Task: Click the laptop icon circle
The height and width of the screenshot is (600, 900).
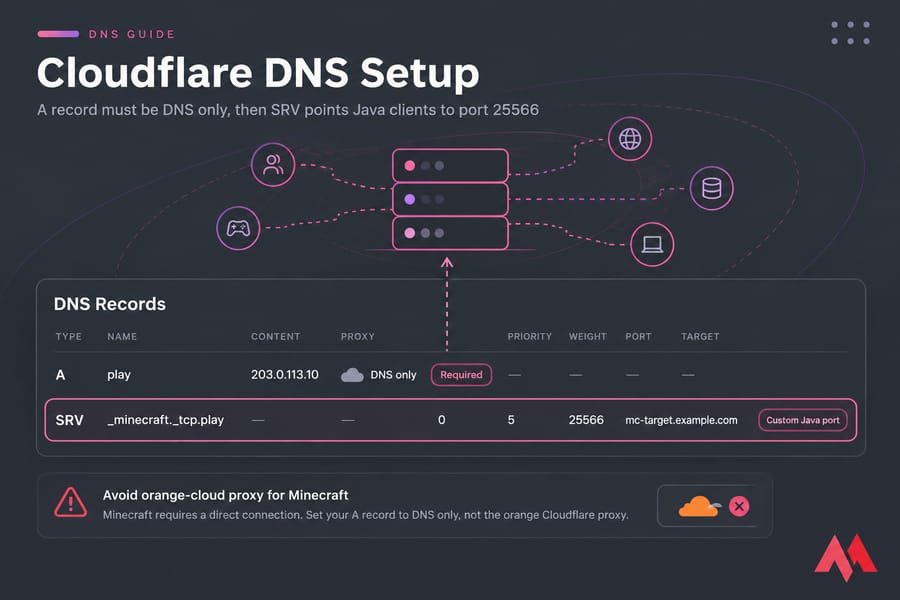Action: [652, 245]
